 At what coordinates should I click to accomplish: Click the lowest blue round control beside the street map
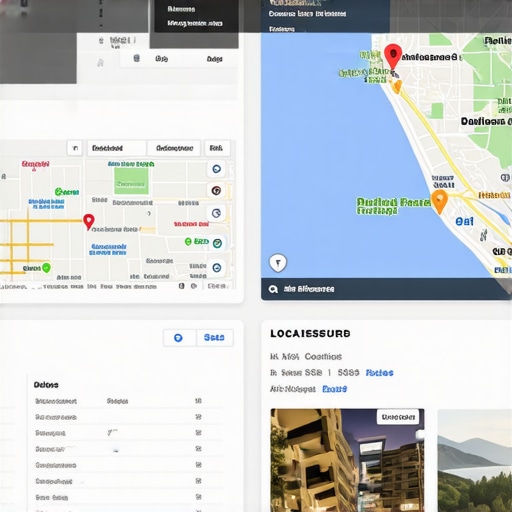tap(217, 268)
